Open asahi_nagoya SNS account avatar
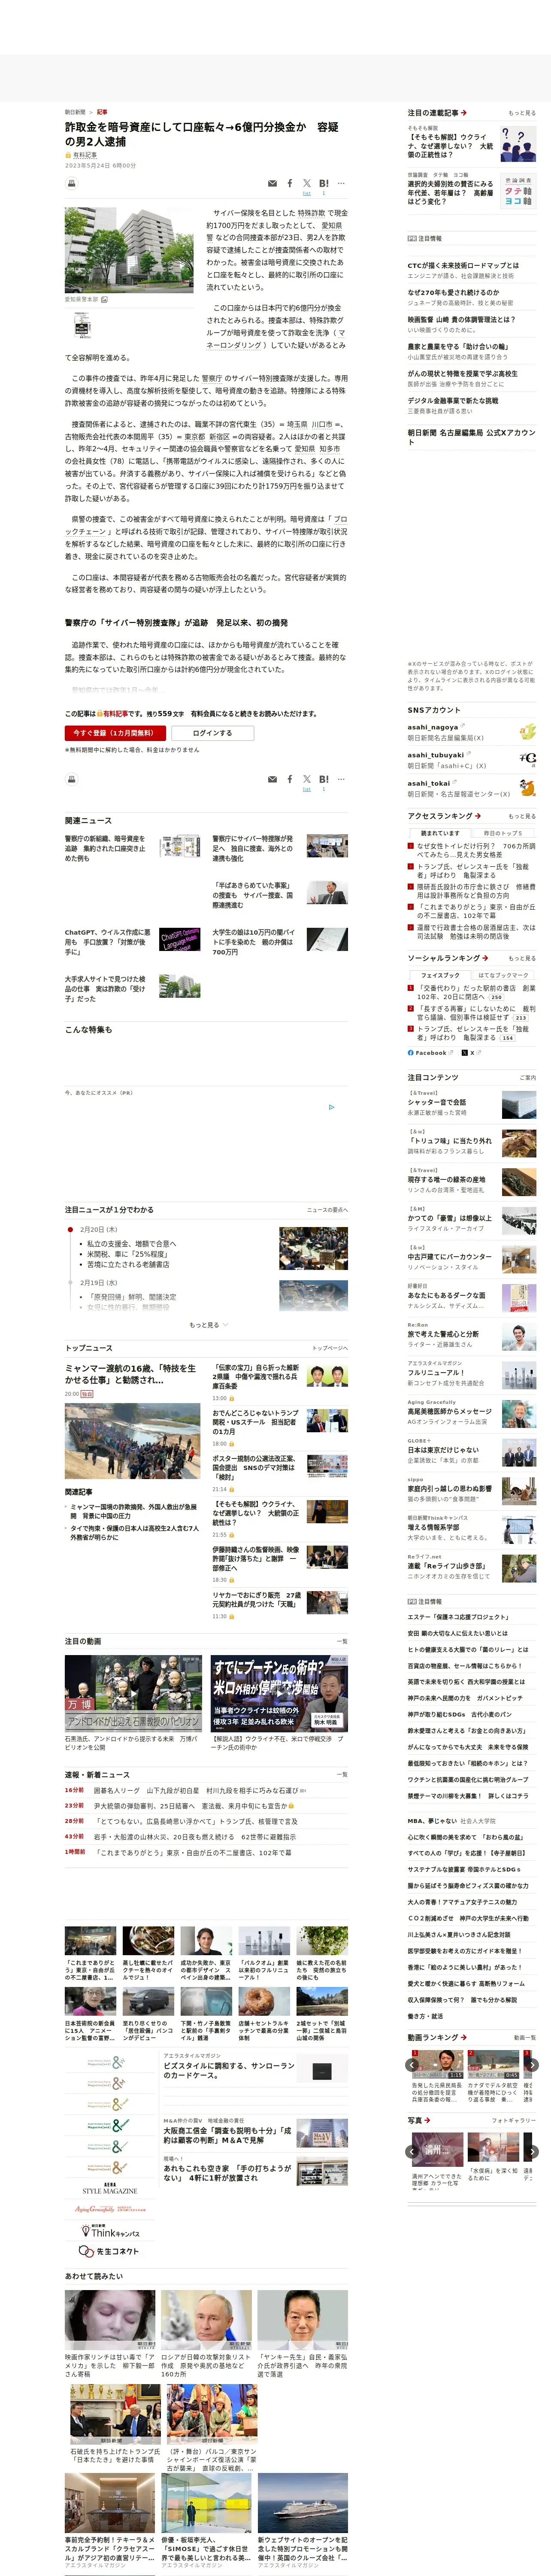 coord(527,732)
